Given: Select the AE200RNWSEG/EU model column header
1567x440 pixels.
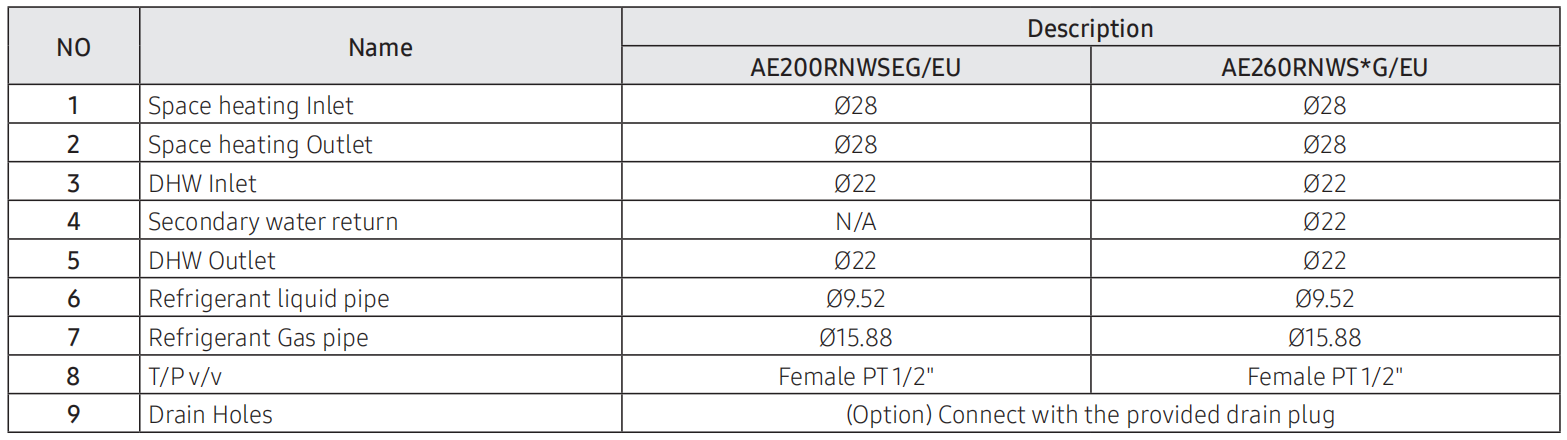Looking at the screenshot, I should (856, 67).
